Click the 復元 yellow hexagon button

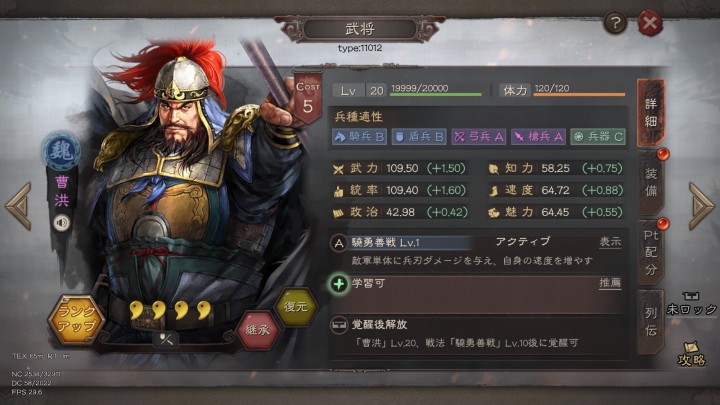click(x=296, y=306)
